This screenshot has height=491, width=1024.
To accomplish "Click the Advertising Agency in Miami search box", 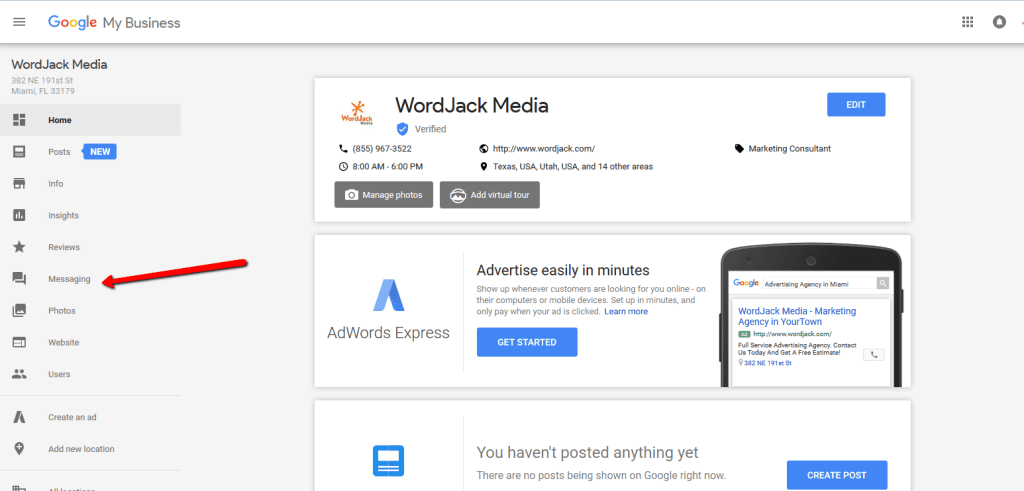I will pos(819,284).
